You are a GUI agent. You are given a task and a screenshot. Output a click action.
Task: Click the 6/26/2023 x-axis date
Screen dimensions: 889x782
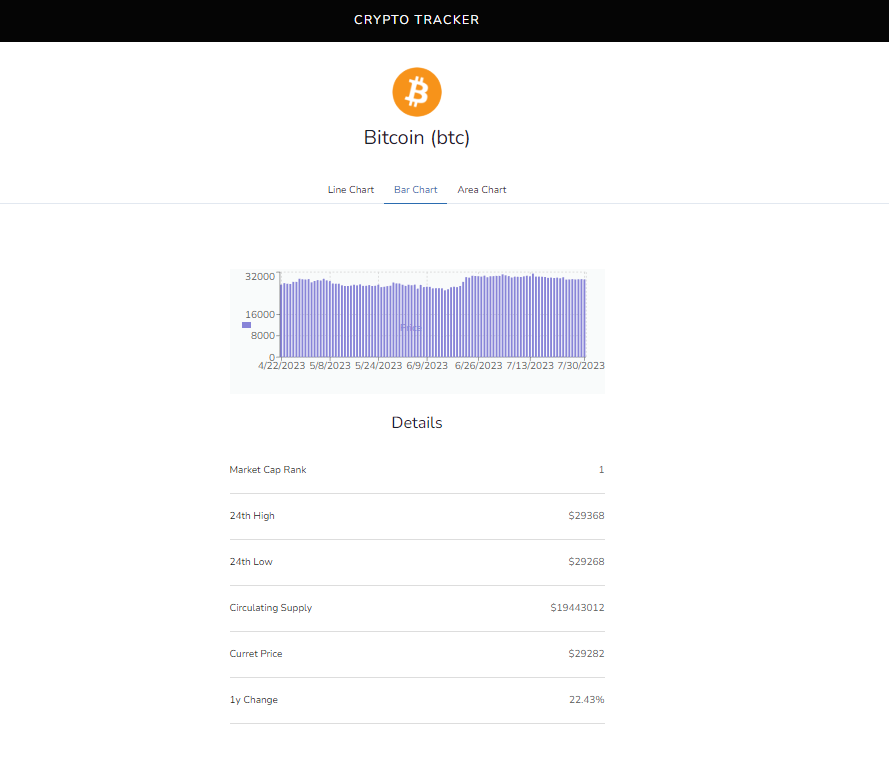479,366
